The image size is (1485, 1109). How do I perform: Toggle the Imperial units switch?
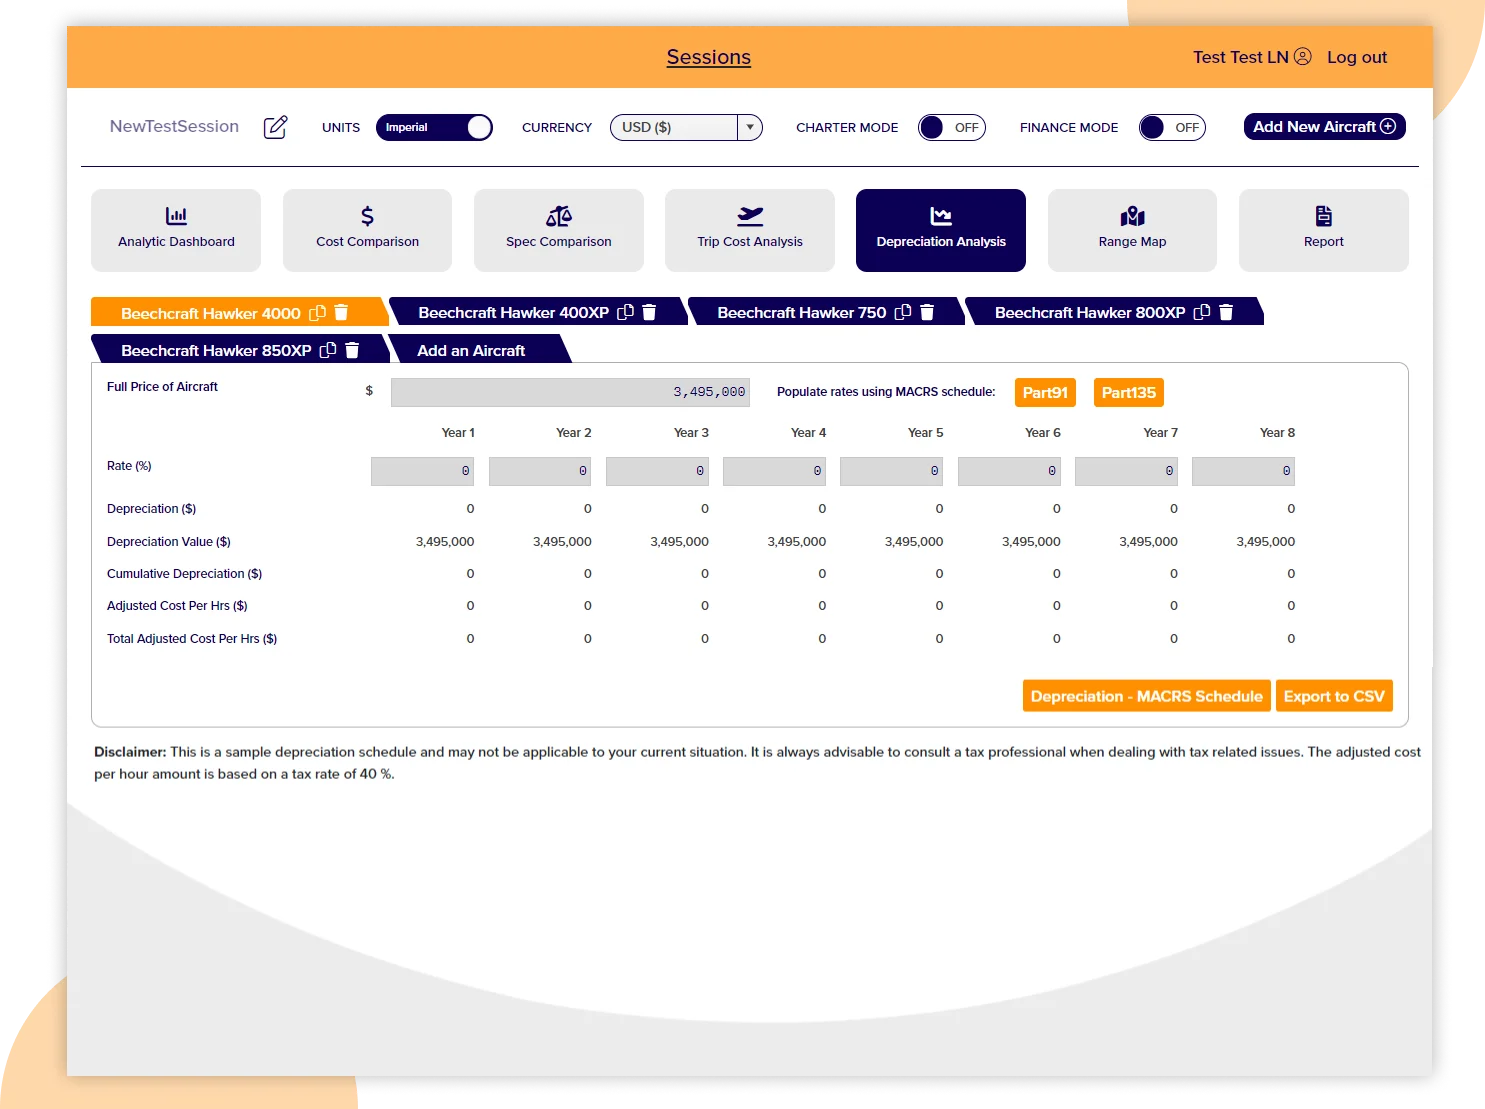click(434, 127)
